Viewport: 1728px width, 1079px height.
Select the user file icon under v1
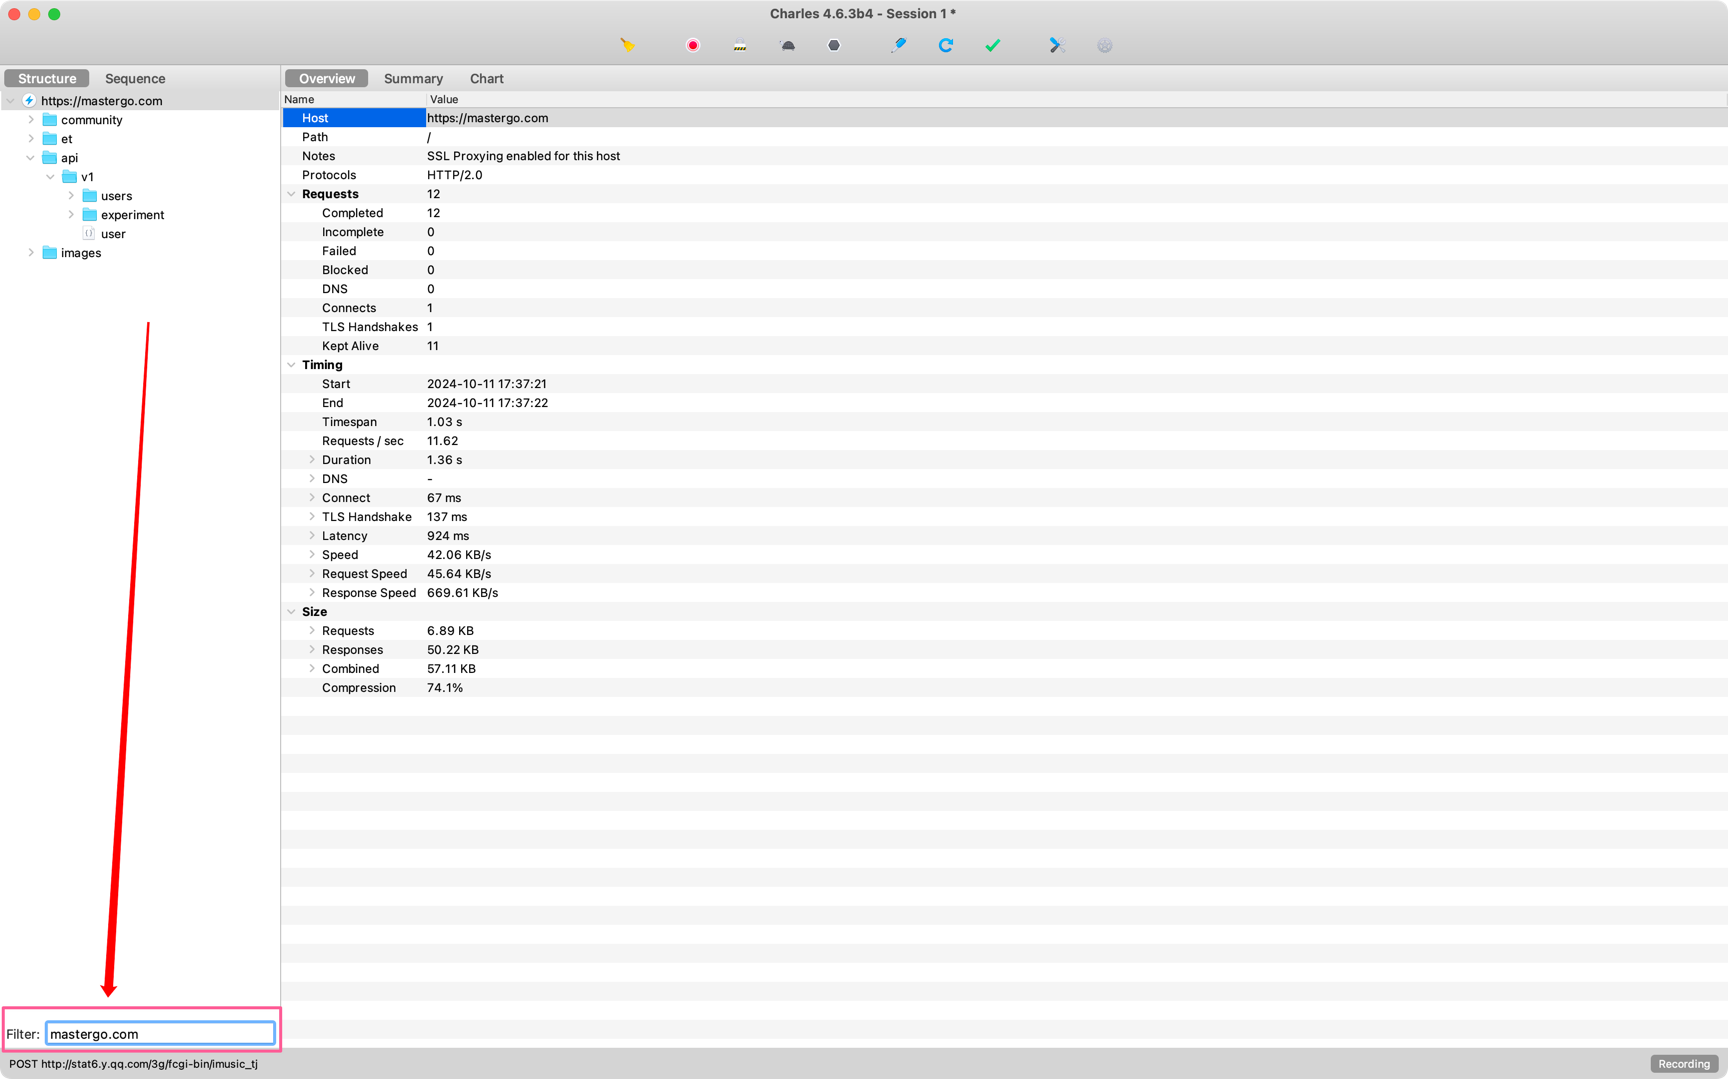(x=89, y=234)
